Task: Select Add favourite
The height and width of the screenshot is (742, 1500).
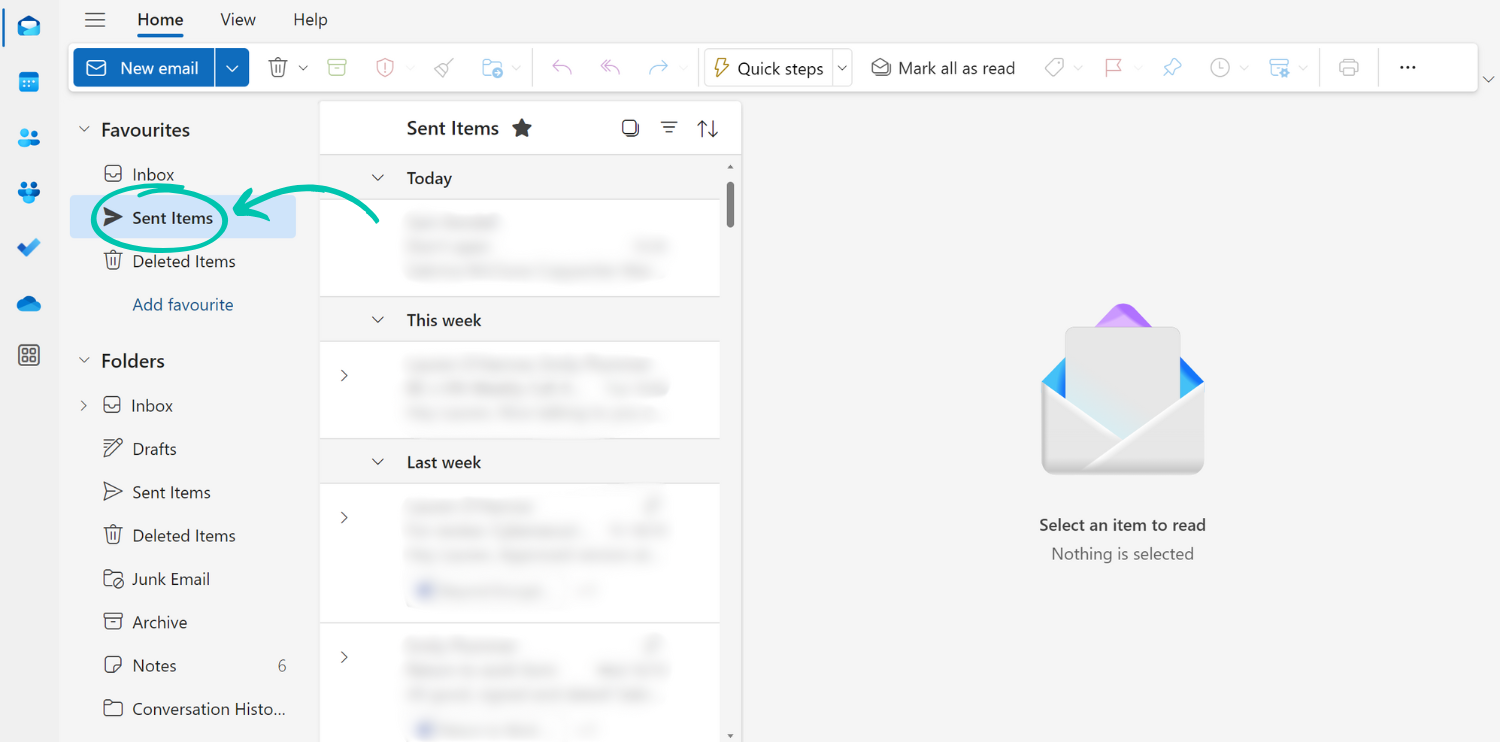Action: point(183,304)
